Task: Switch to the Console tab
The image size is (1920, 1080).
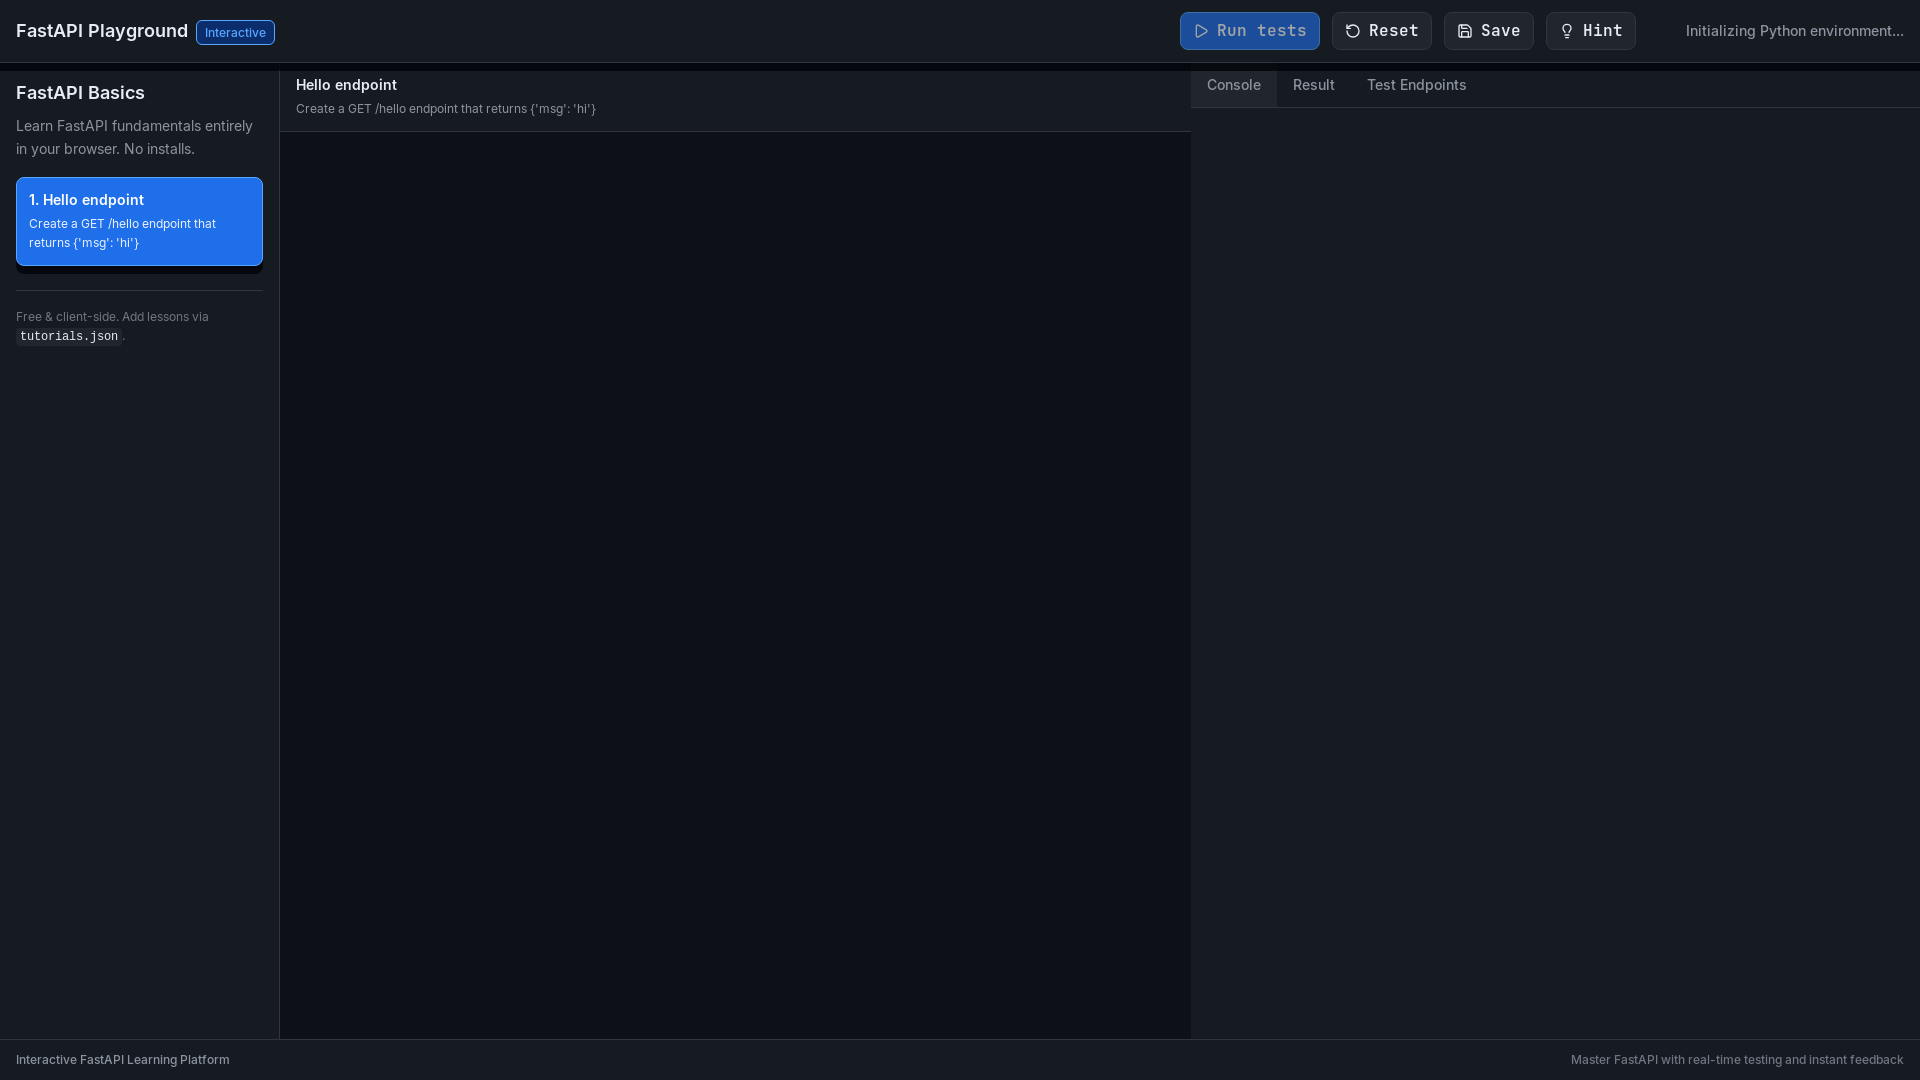Action: click(1233, 86)
